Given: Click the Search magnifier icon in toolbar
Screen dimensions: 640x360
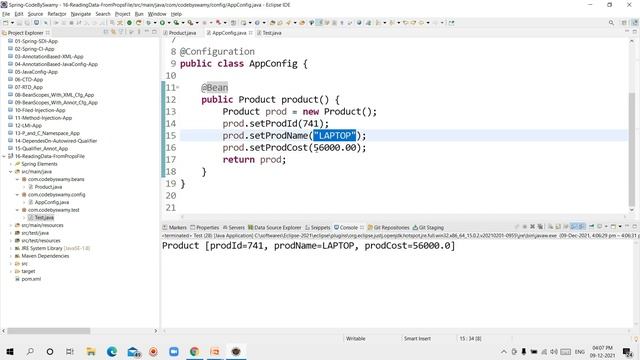Looking at the screenshot, I should [611, 23].
